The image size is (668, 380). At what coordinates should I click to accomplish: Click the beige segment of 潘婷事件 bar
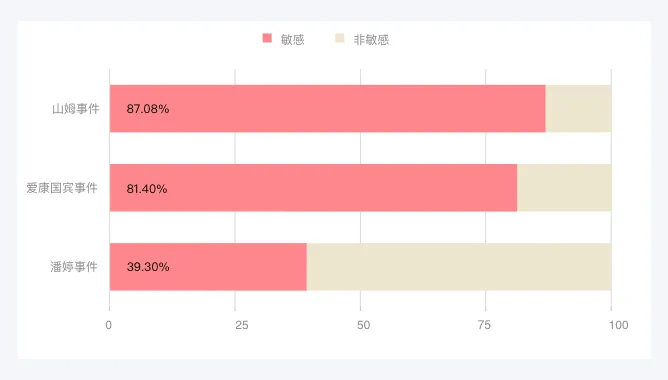(459, 267)
